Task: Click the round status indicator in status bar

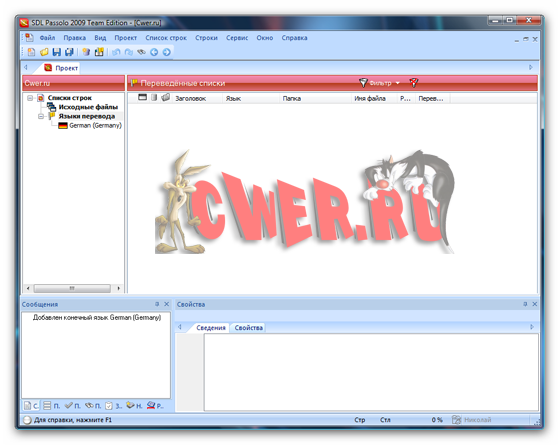Action: point(27,420)
